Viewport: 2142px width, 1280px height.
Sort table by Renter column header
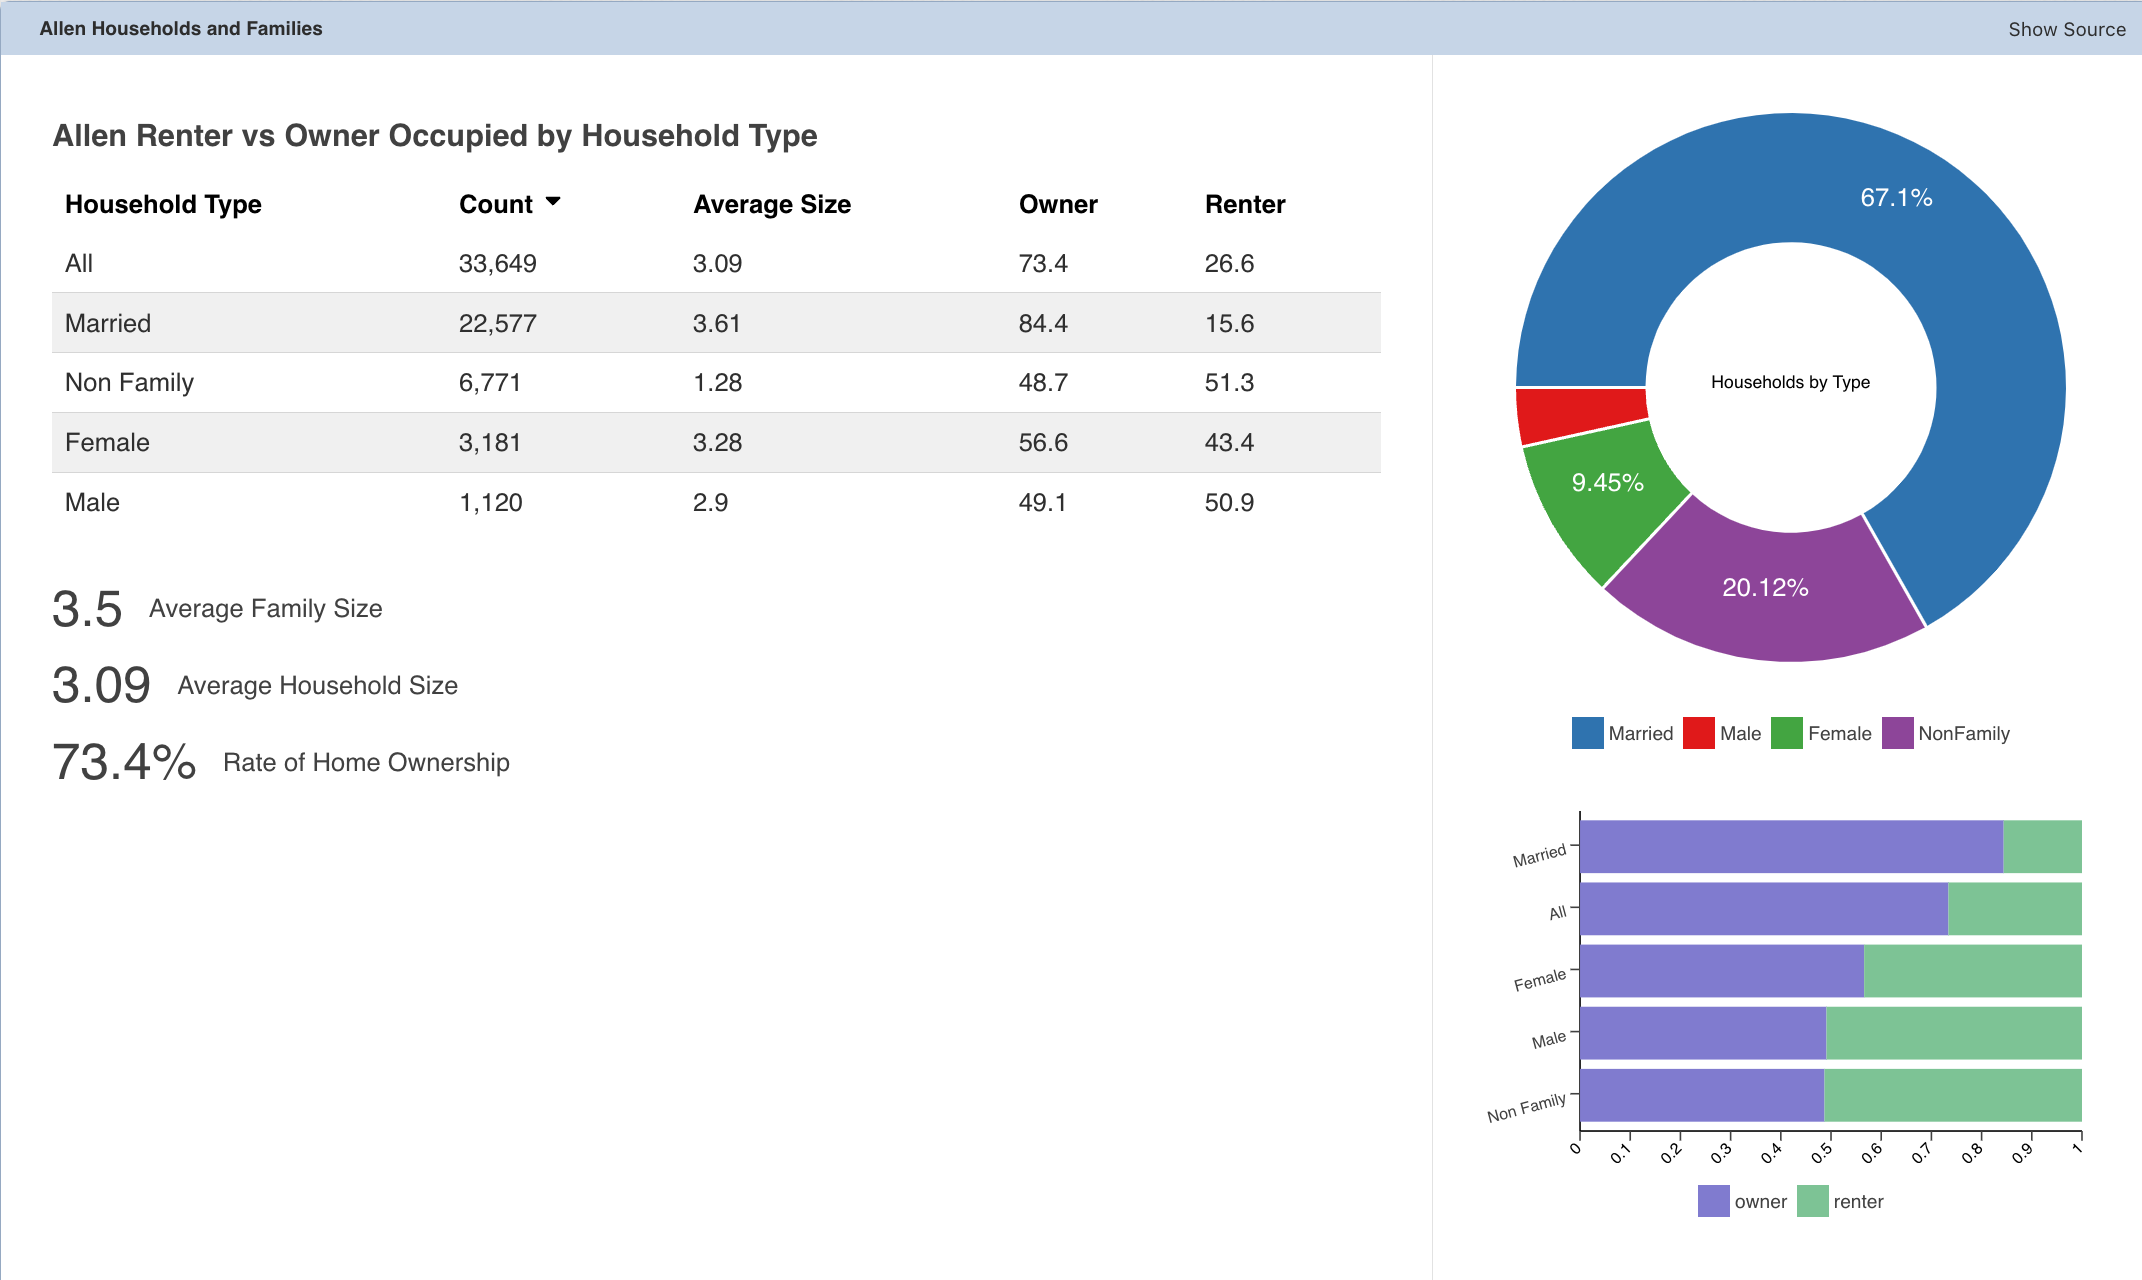click(1244, 204)
